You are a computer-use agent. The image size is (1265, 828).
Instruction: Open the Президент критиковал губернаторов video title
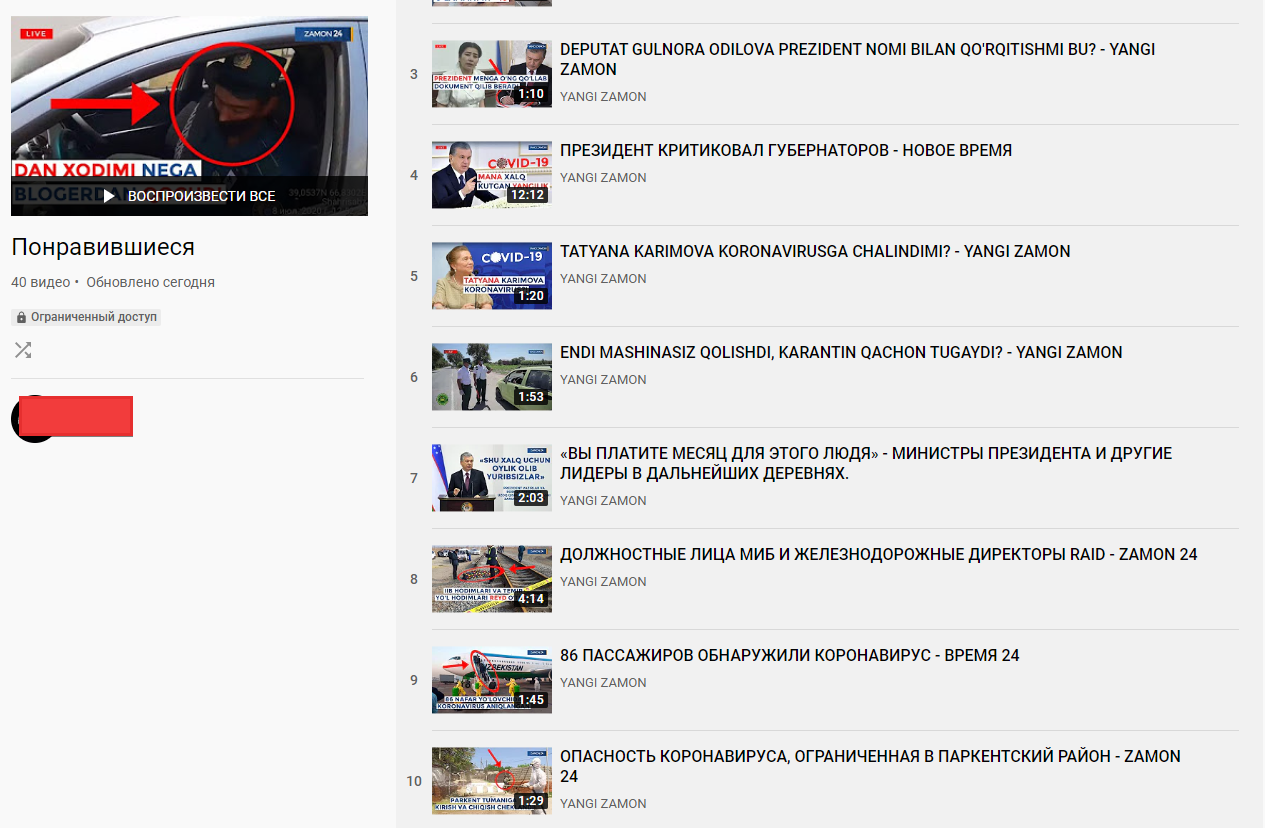(x=785, y=151)
